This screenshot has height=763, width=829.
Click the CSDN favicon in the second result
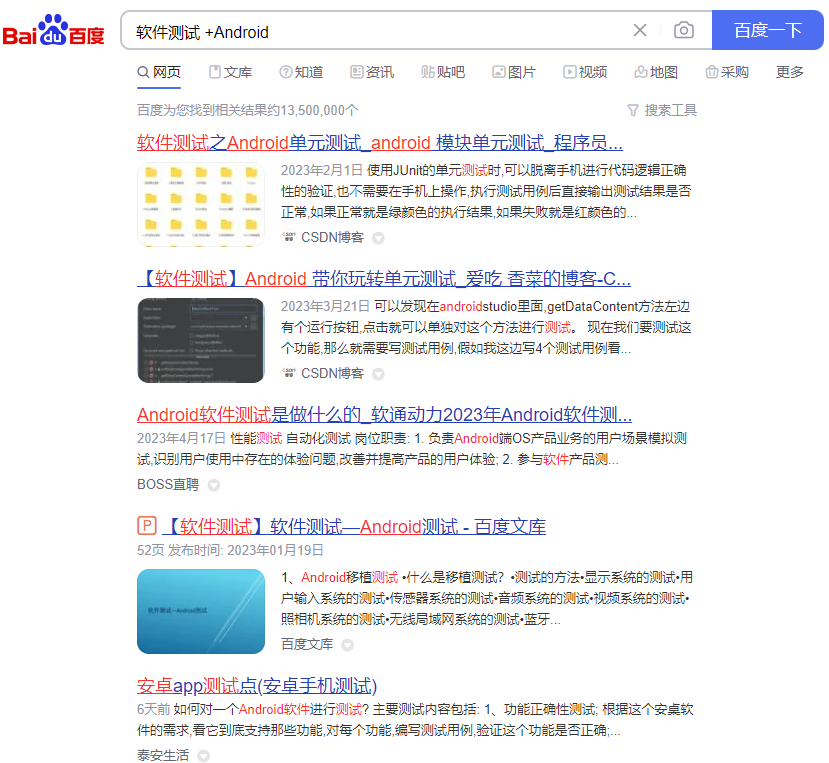tap(289, 373)
